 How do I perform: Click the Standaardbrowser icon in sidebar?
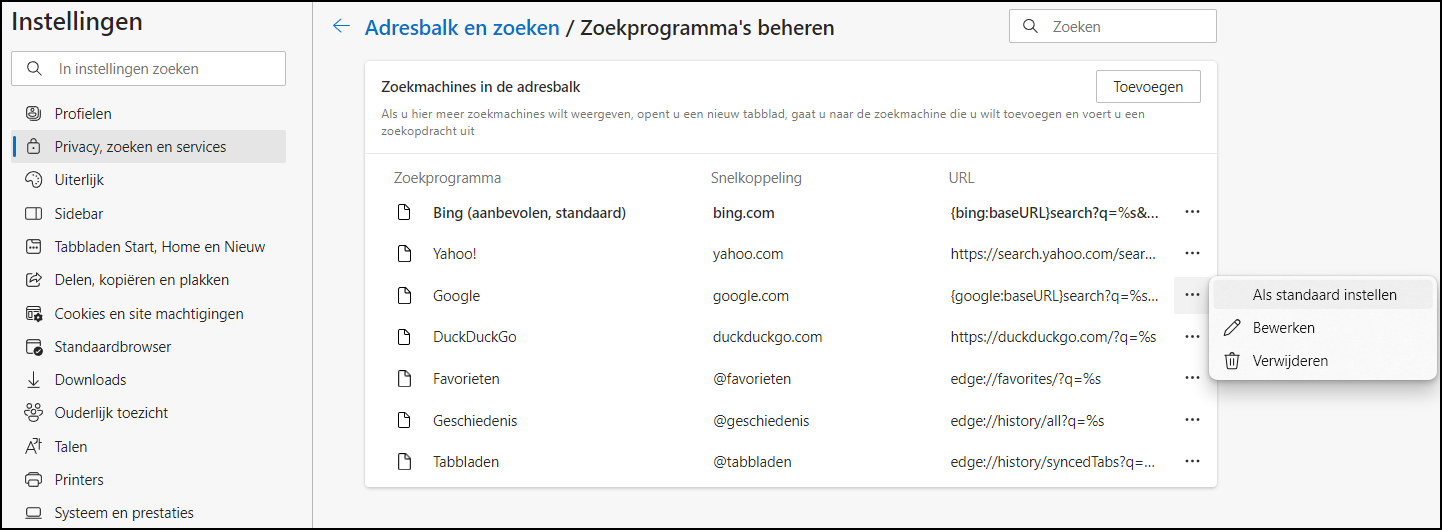click(x=34, y=347)
